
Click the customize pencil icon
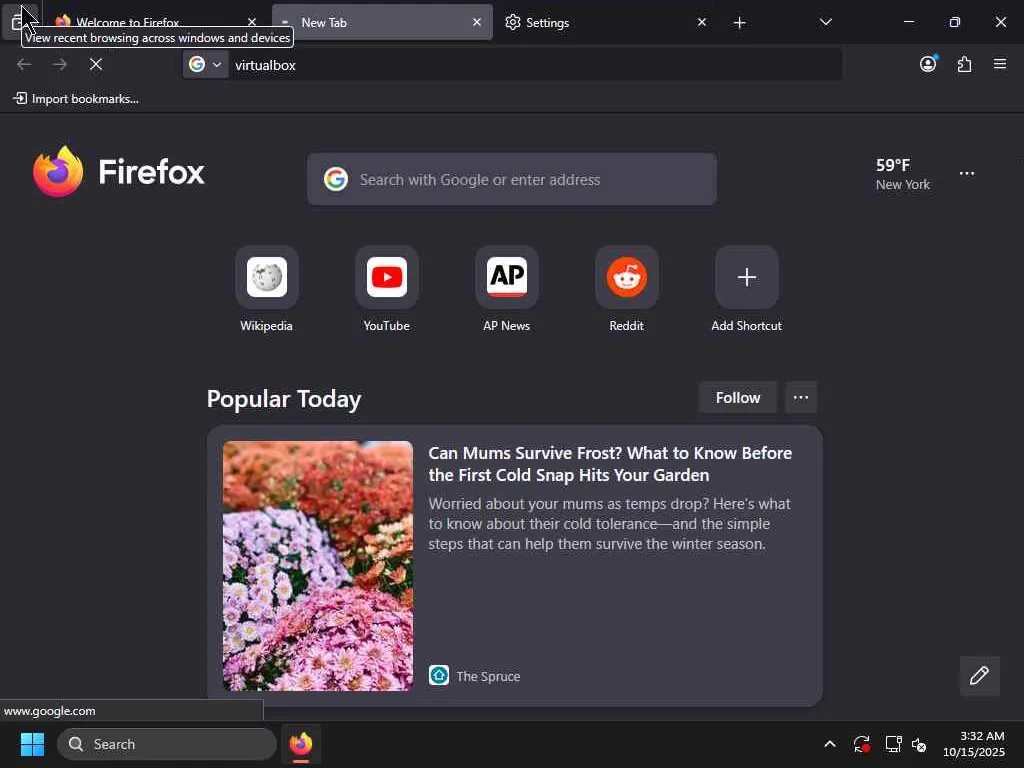coord(979,676)
